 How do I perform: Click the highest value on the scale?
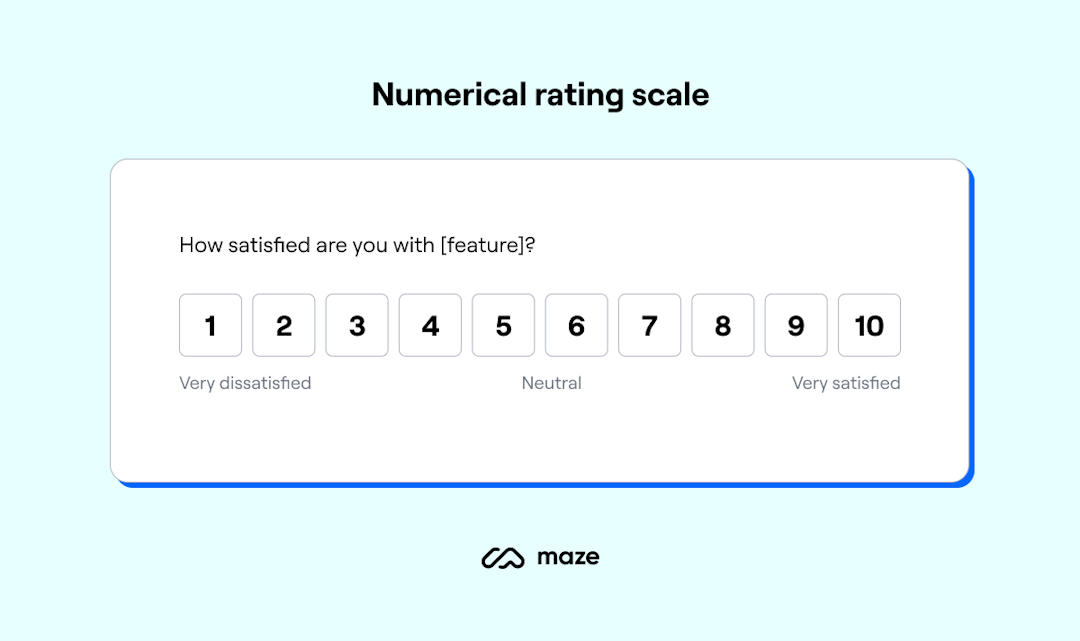pyautogui.click(x=869, y=325)
